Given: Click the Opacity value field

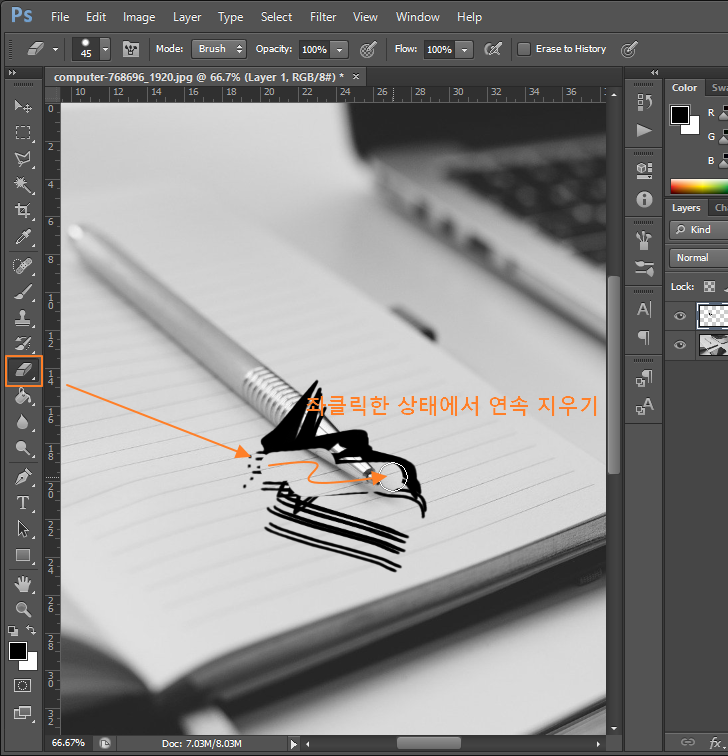Looking at the screenshot, I should pos(315,50).
